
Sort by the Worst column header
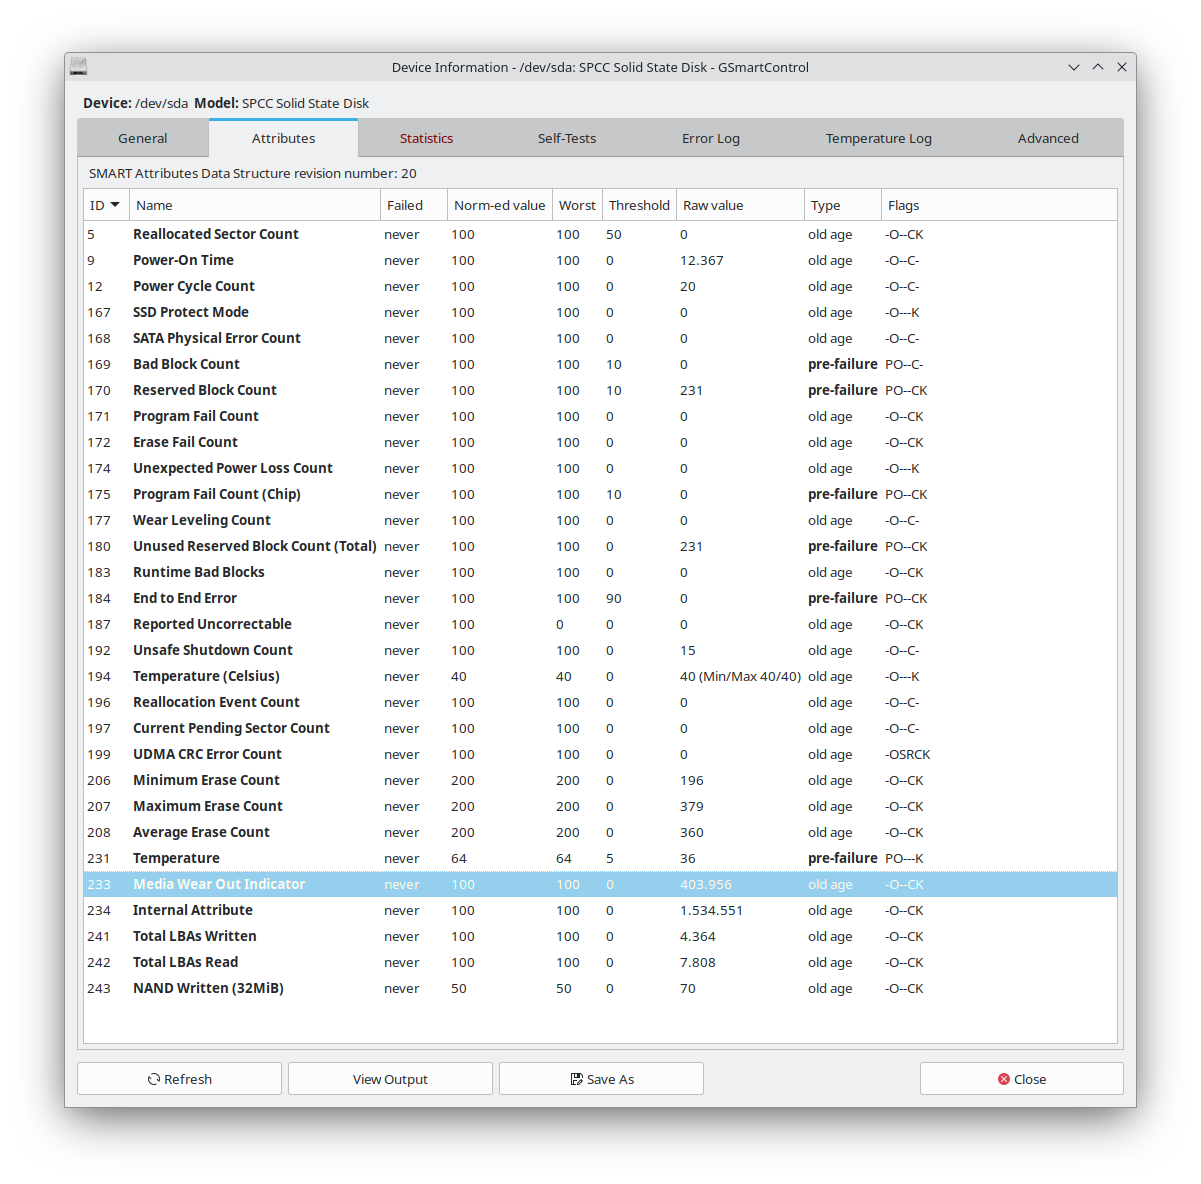(577, 205)
